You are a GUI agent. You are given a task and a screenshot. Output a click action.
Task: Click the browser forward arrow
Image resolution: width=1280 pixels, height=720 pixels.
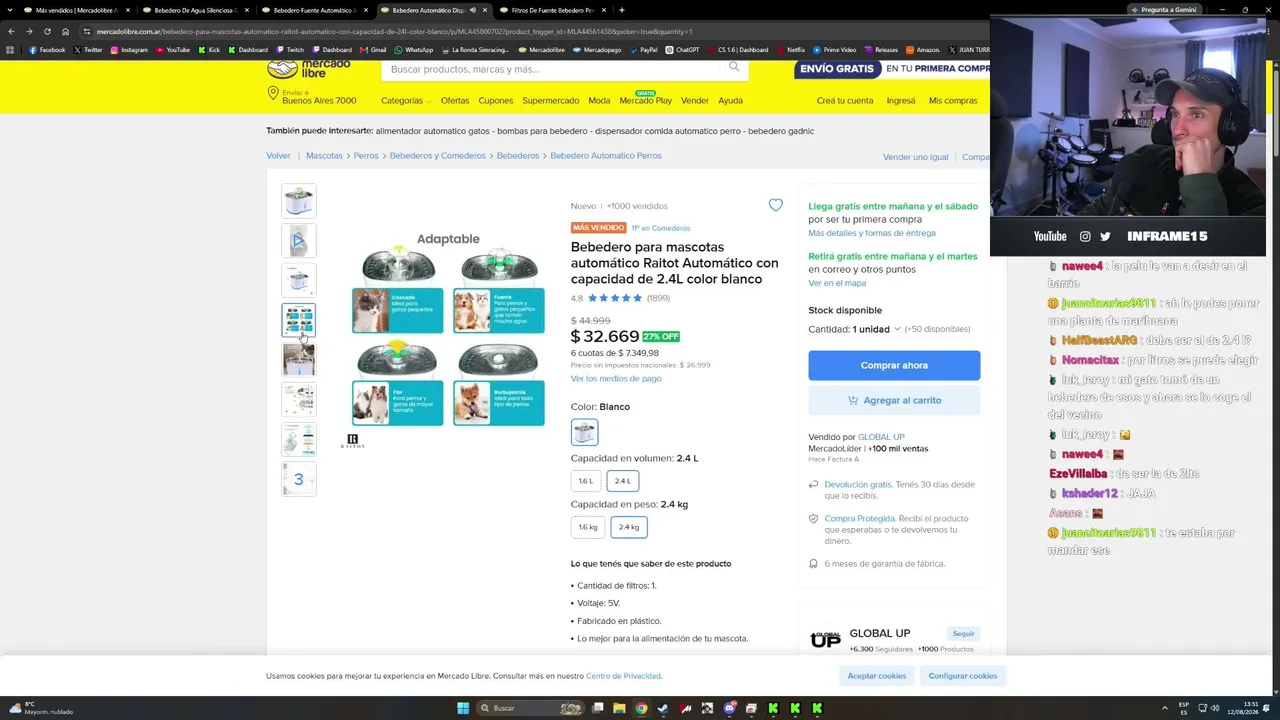[29, 31]
